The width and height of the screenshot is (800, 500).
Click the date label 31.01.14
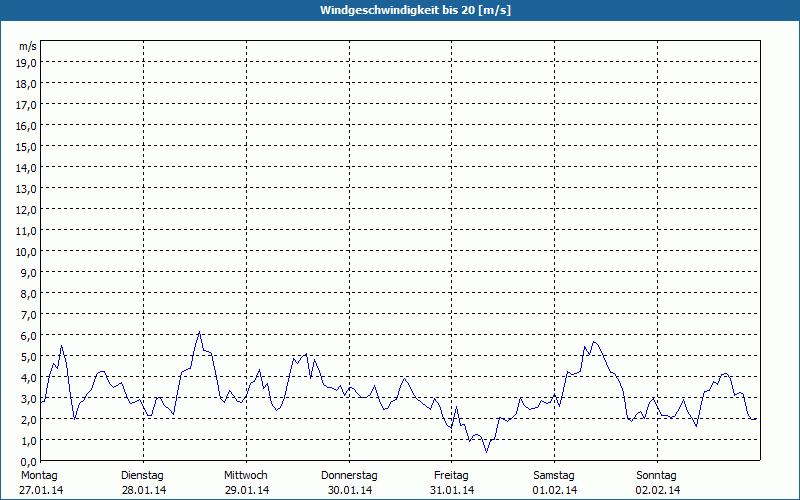click(x=451, y=490)
